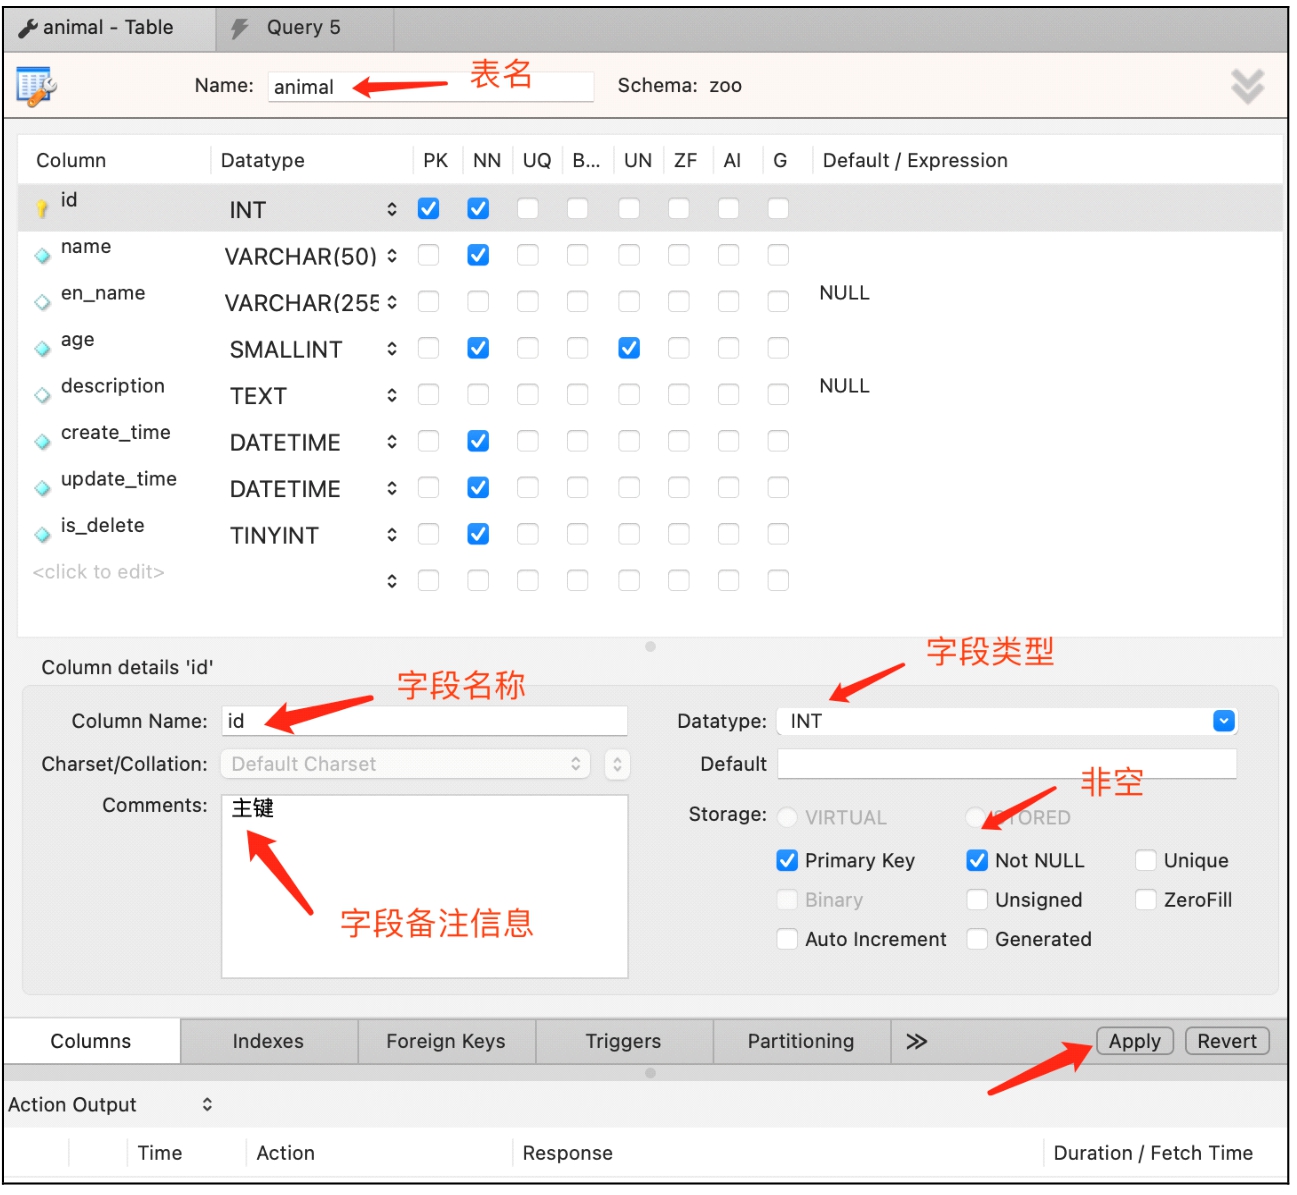Click the Comments text area

(424, 886)
